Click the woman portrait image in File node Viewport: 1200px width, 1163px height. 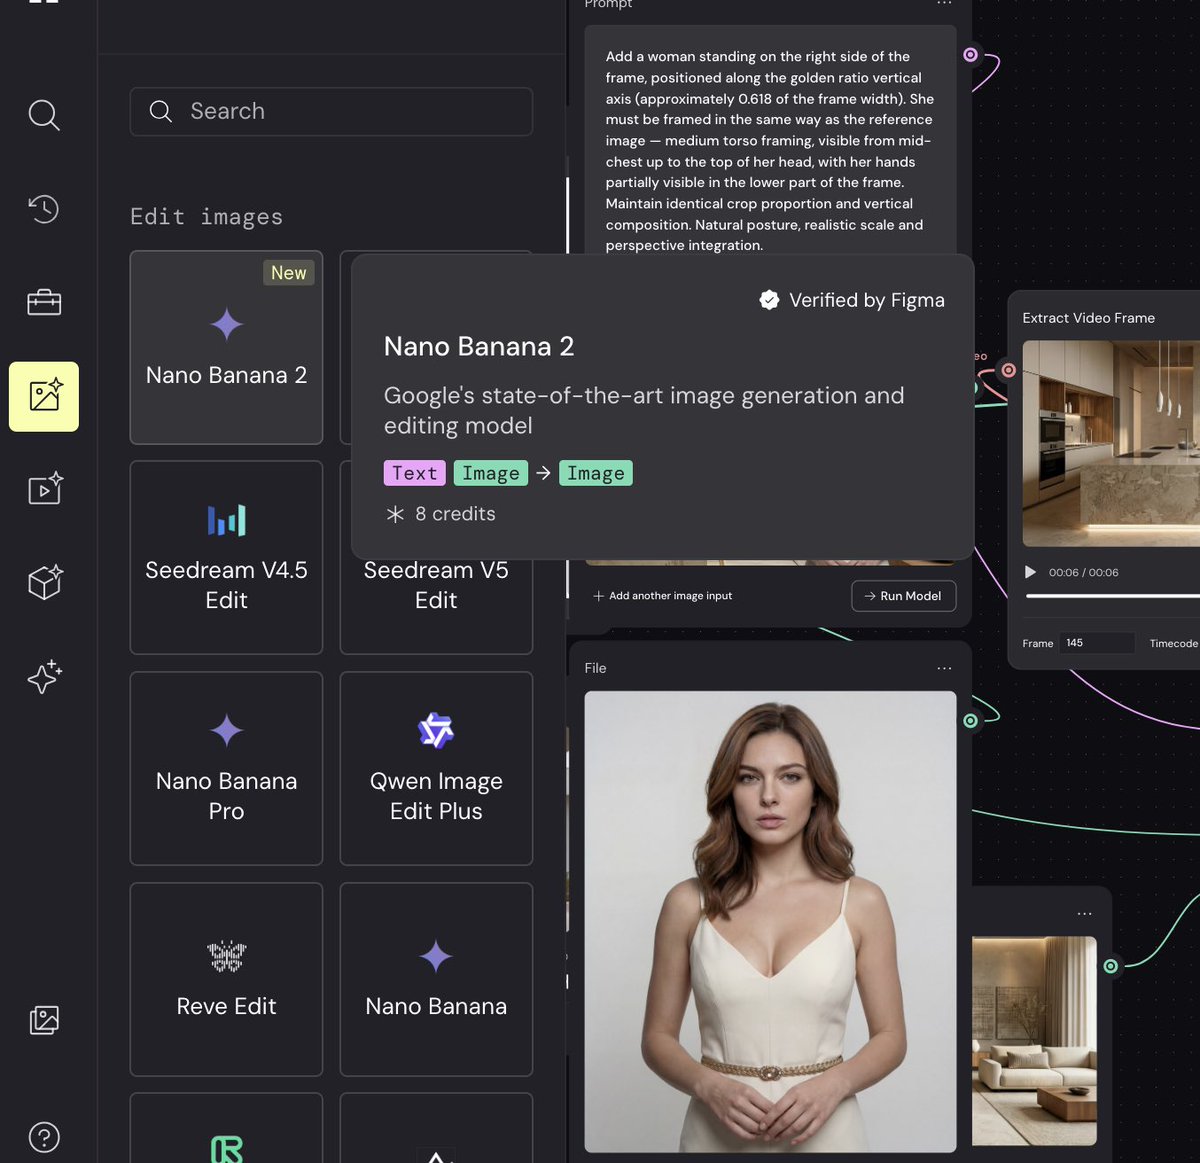770,922
